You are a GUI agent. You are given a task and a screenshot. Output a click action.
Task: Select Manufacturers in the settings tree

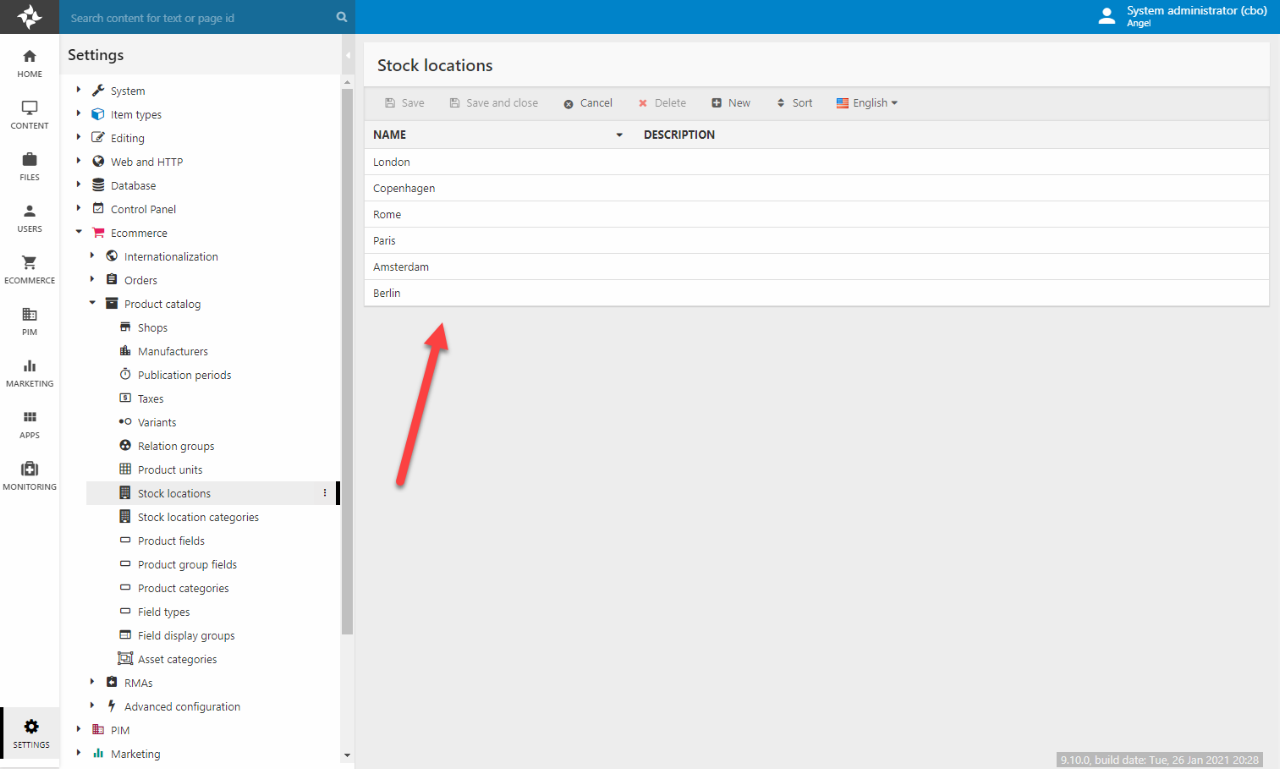(x=173, y=351)
